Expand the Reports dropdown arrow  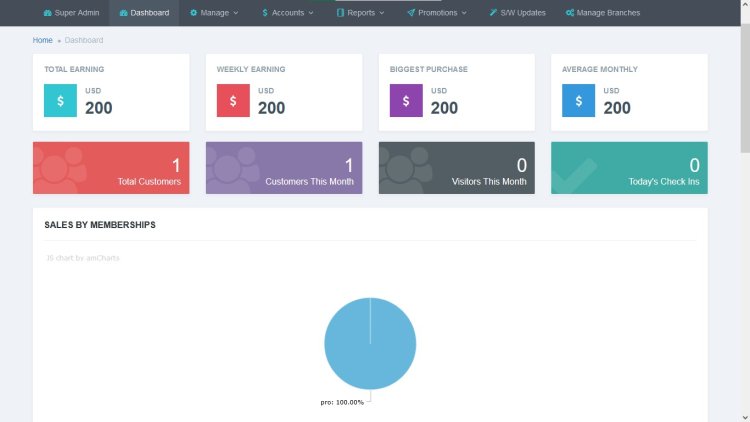pos(382,13)
